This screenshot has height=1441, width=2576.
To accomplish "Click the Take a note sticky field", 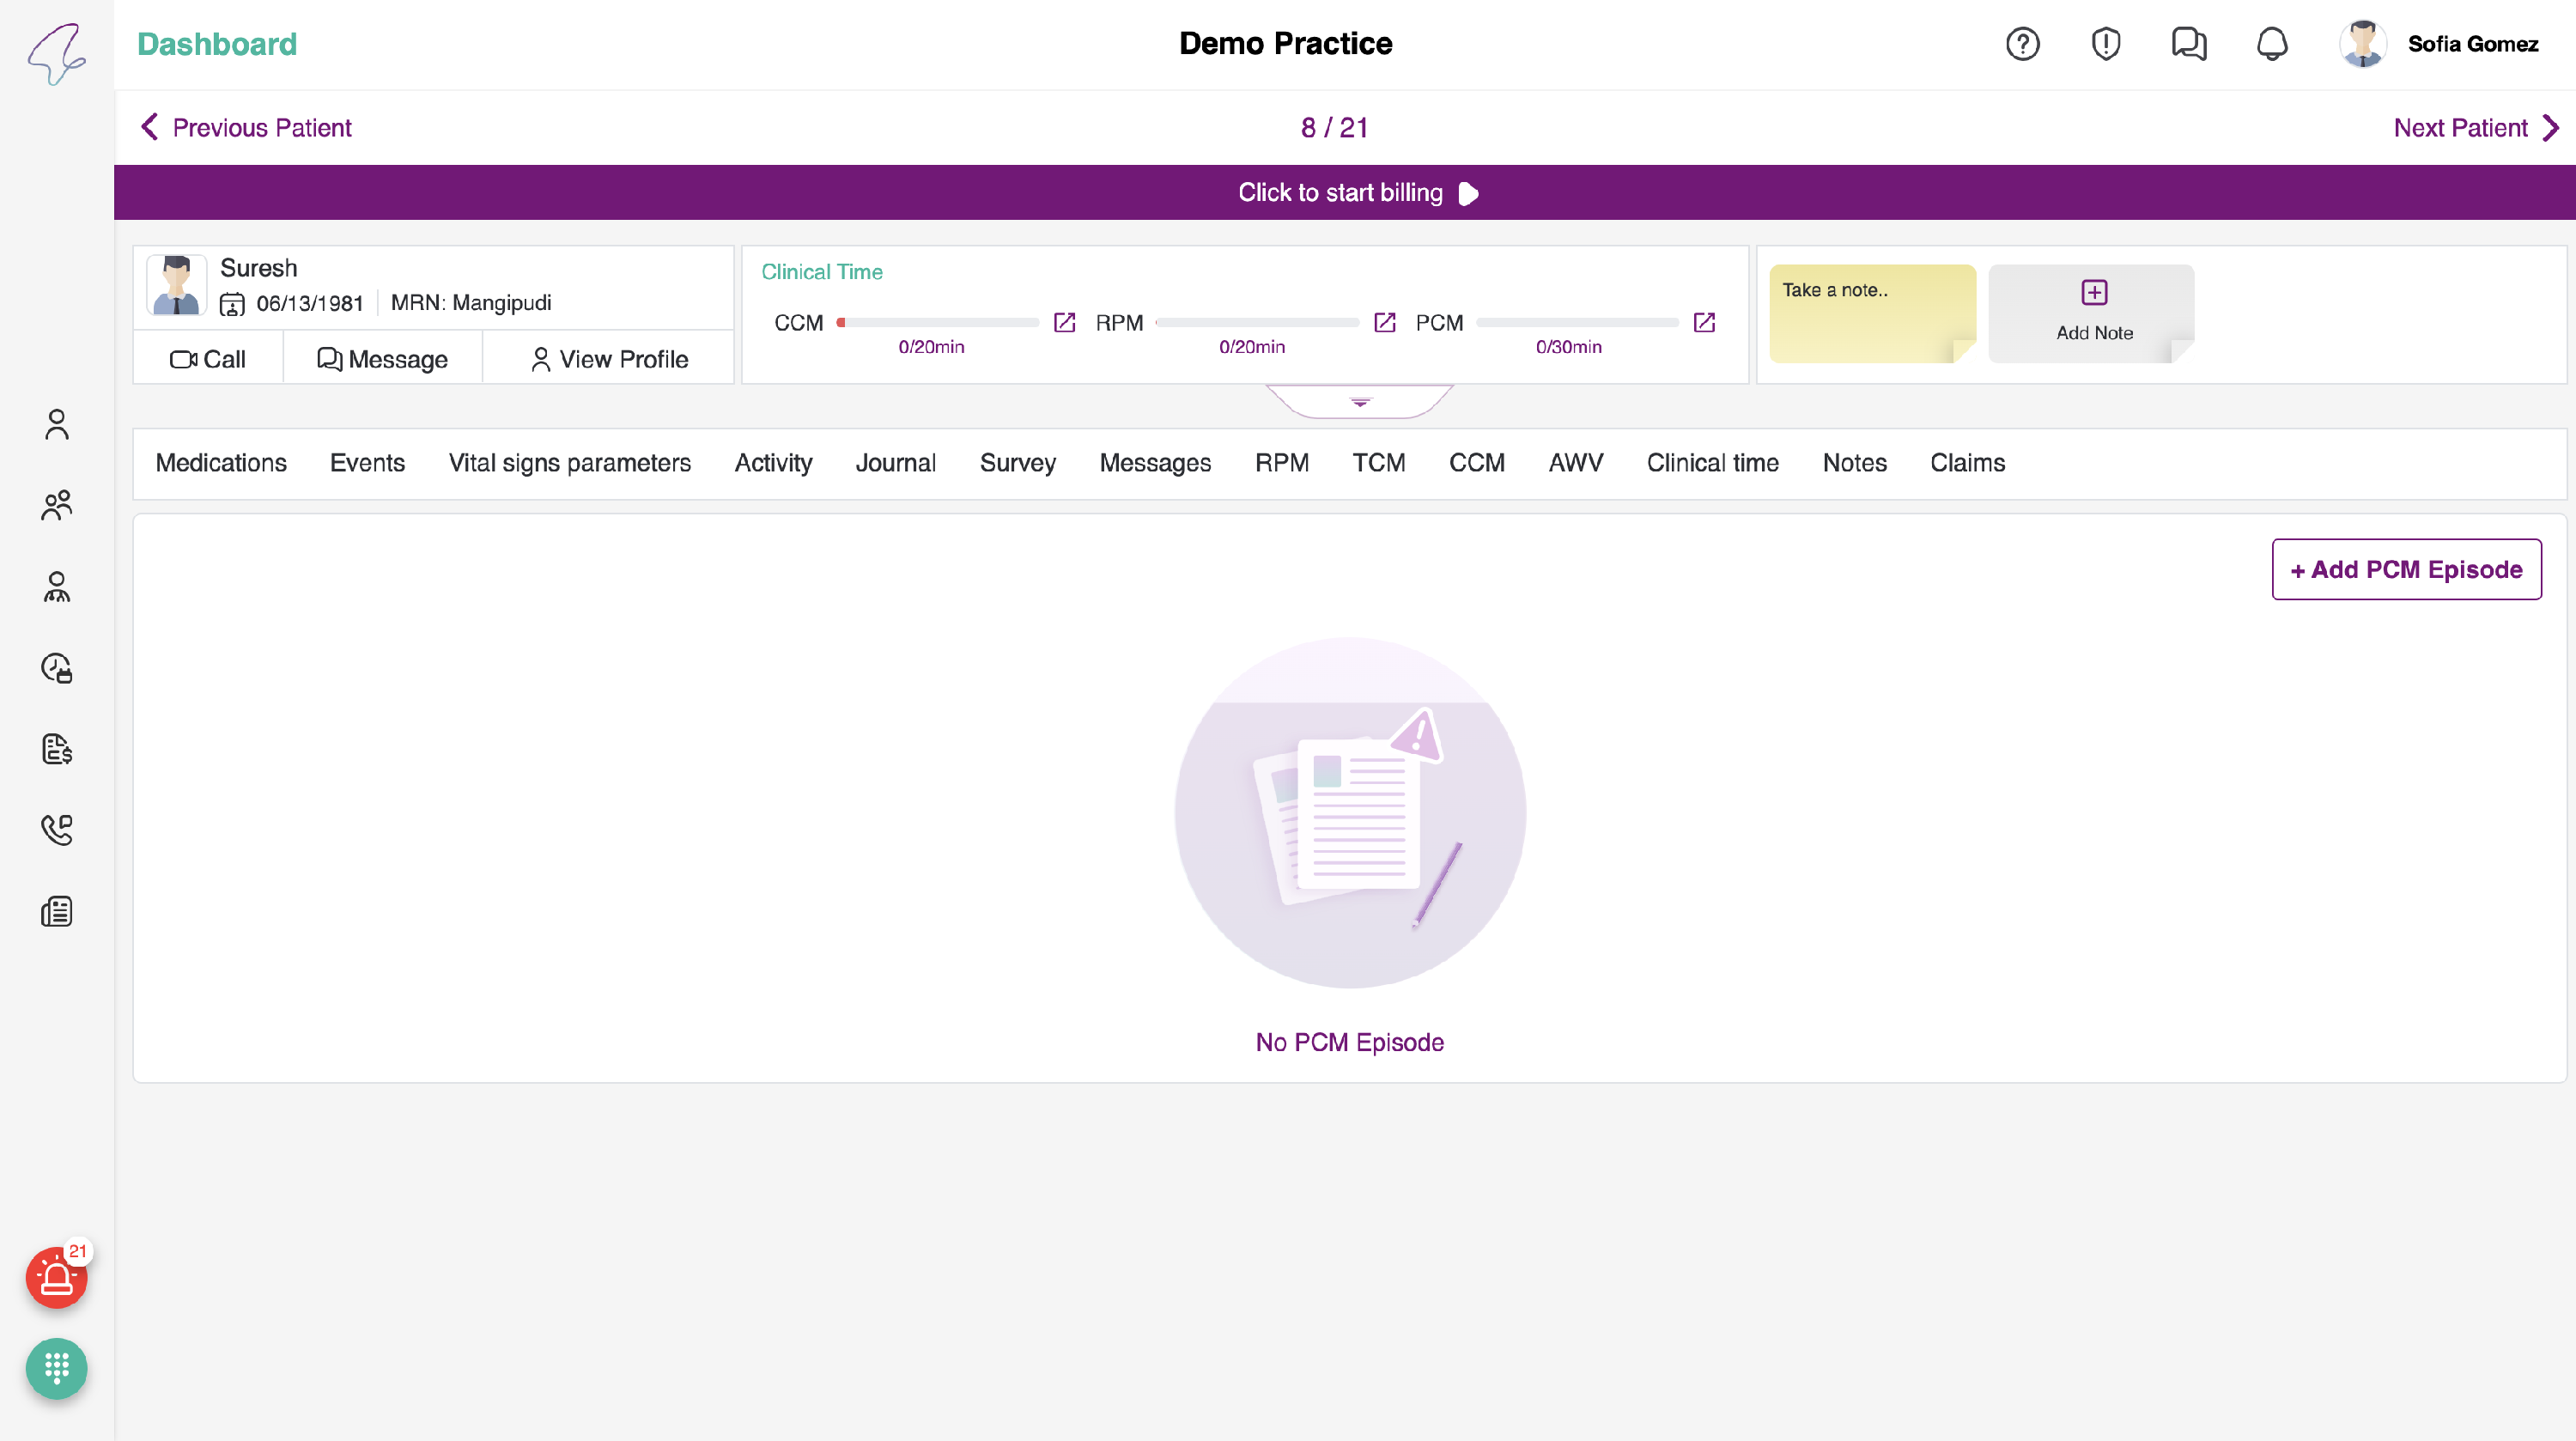I will [x=1871, y=312].
